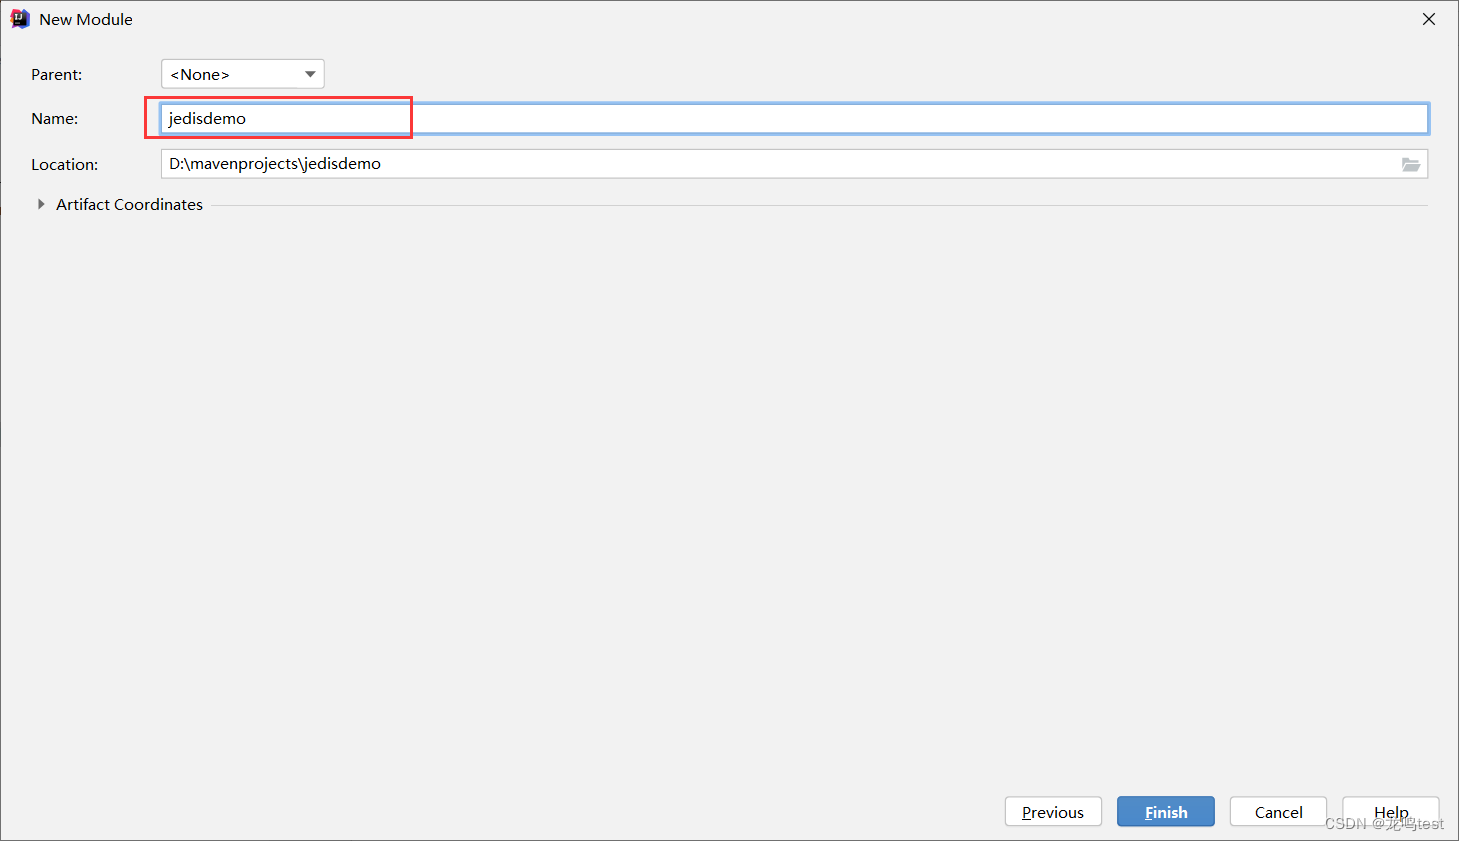Click the IntelliJ icon in title bar
The width and height of the screenshot is (1459, 841).
pyautogui.click(x=20, y=19)
